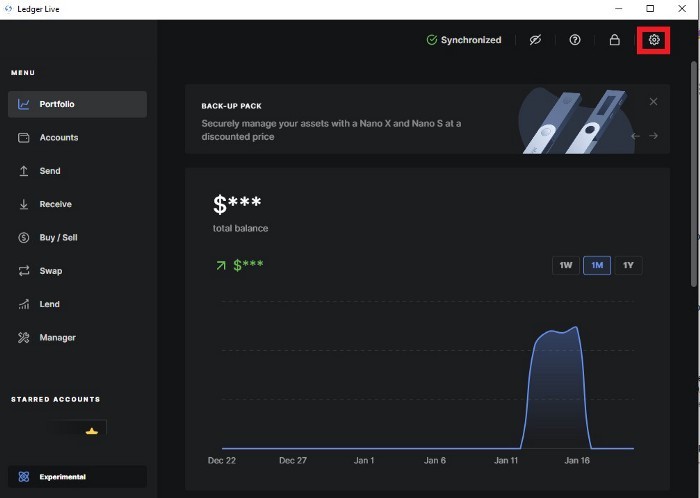Screen dimensions: 700x498
Task: Select the 1M chart range
Action: 597,266
